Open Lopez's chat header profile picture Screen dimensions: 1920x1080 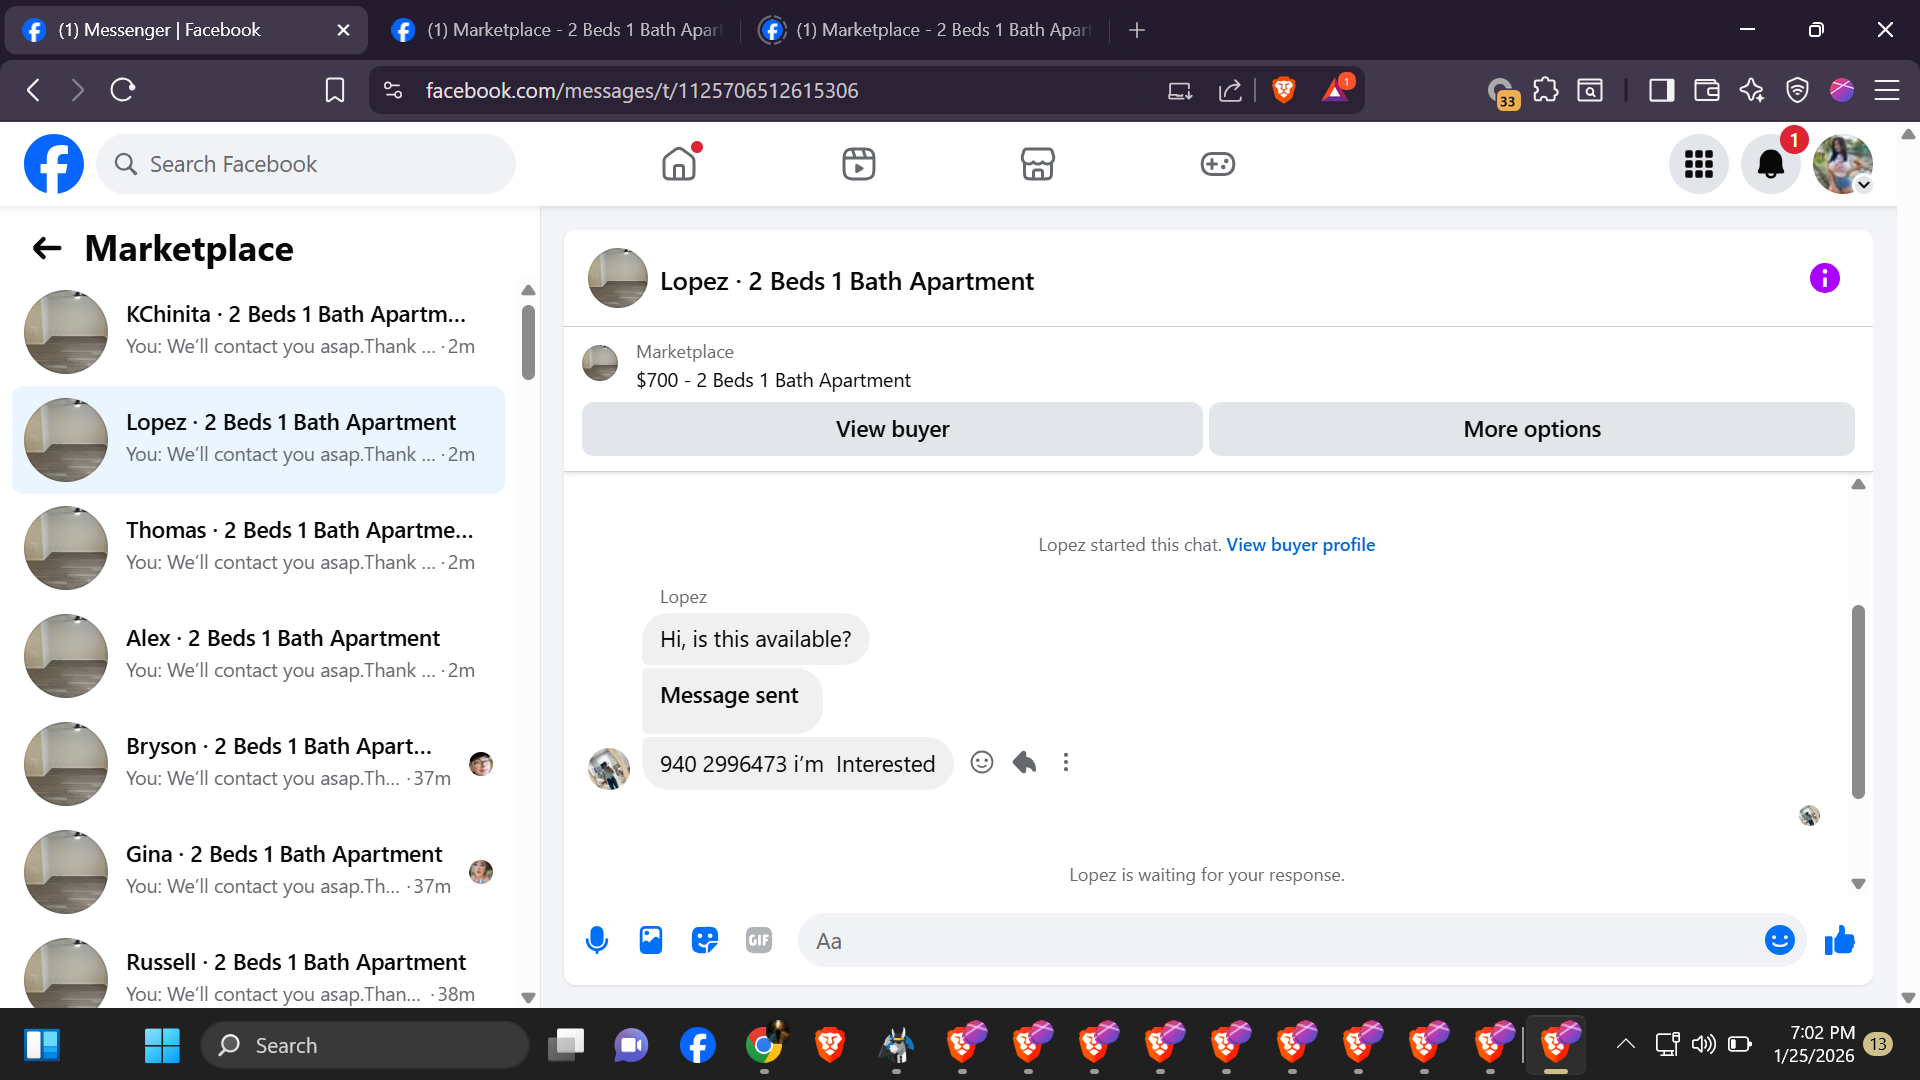[x=617, y=278]
